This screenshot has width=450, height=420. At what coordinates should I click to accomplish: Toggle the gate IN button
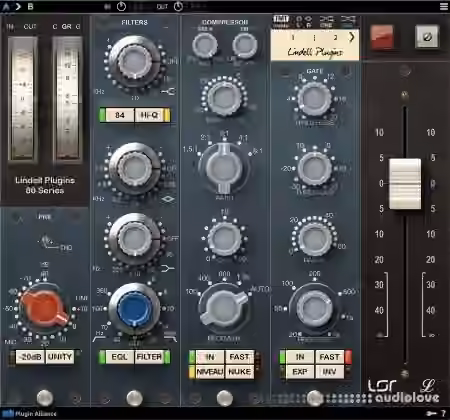click(300, 357)
